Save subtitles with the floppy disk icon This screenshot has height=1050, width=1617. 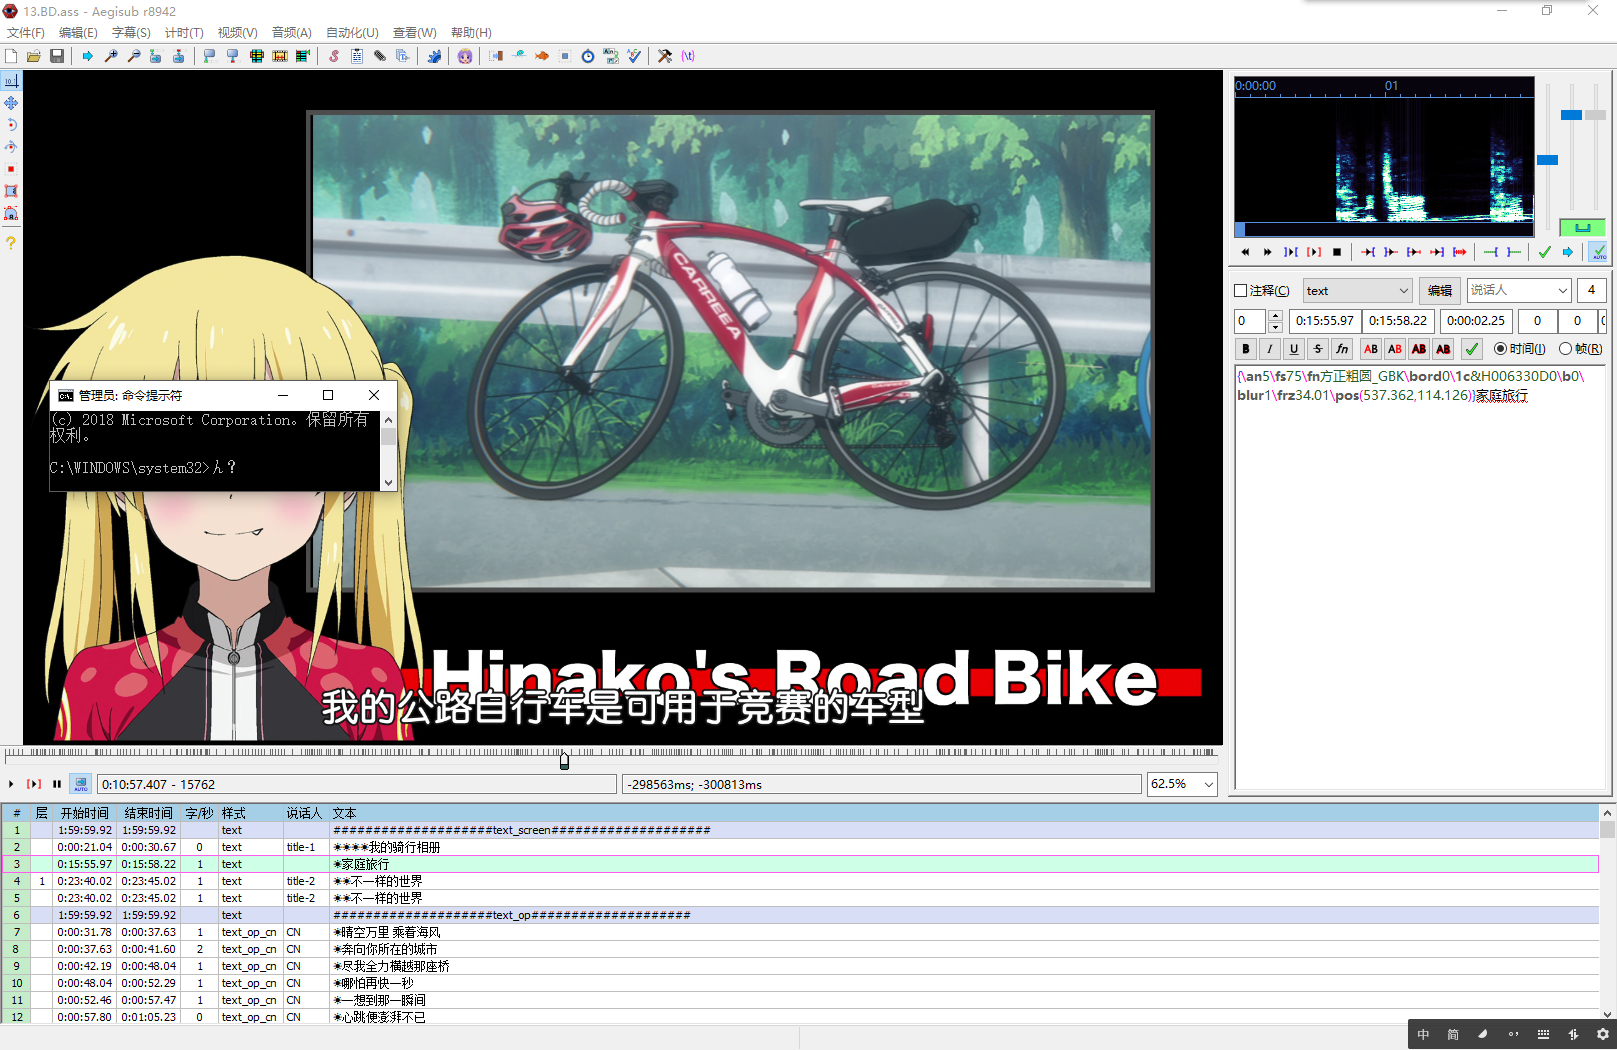coord(57,56)
